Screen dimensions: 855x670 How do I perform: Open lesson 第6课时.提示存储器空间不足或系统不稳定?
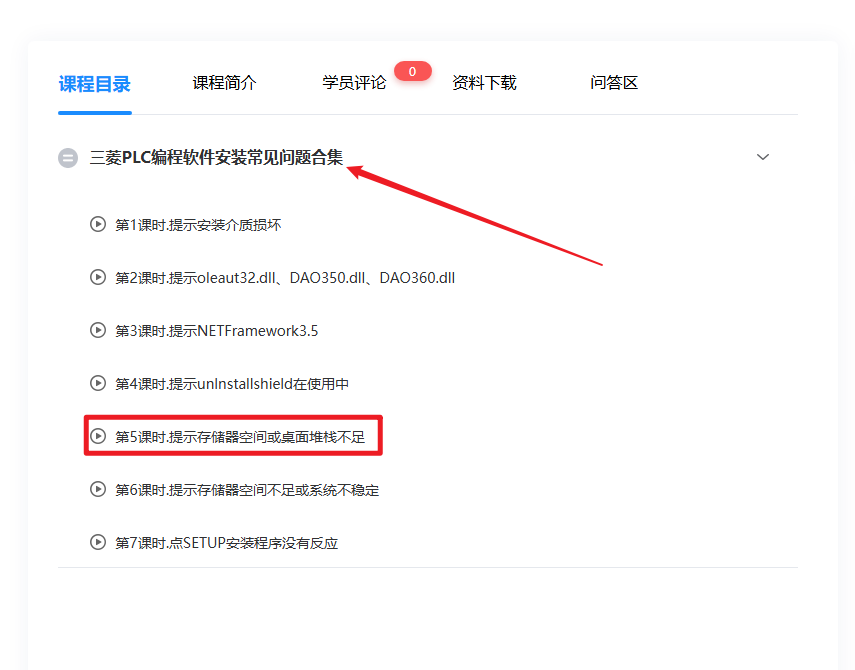[x=247, y=490]
